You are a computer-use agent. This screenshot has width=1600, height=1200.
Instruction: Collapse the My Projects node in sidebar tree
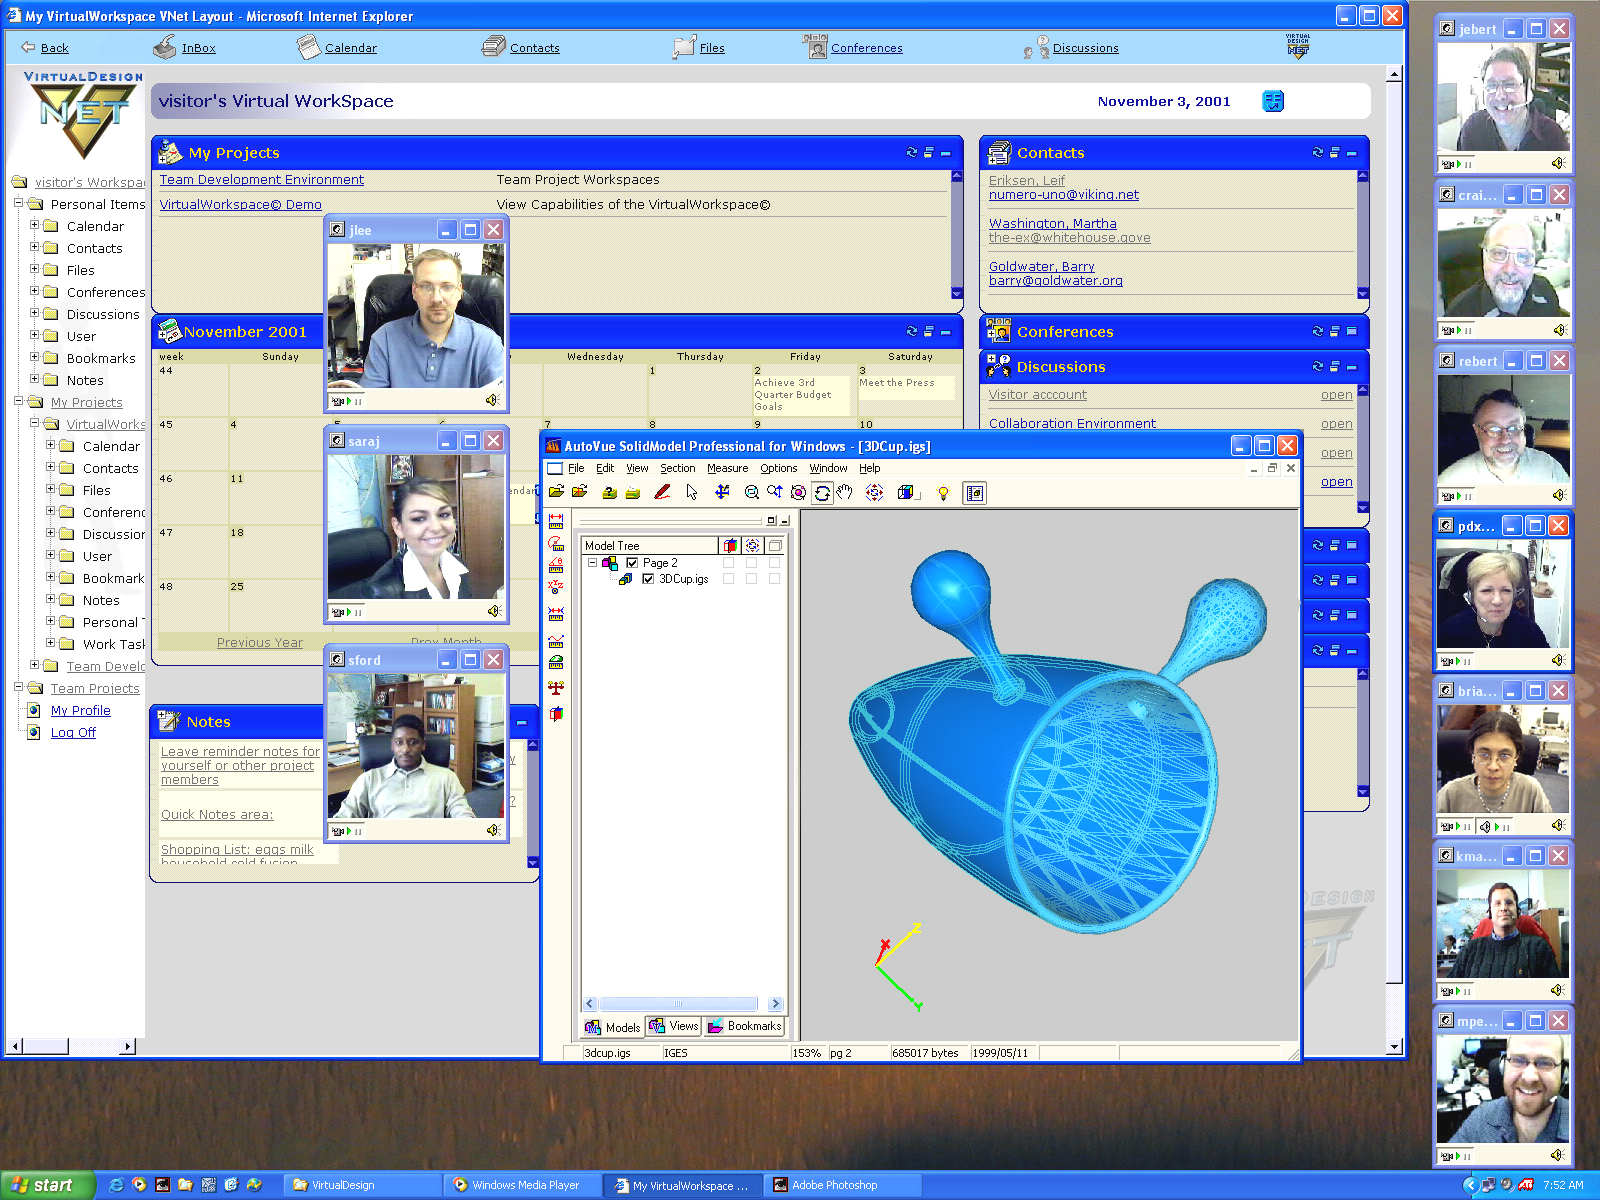click(x=18, y=401)
